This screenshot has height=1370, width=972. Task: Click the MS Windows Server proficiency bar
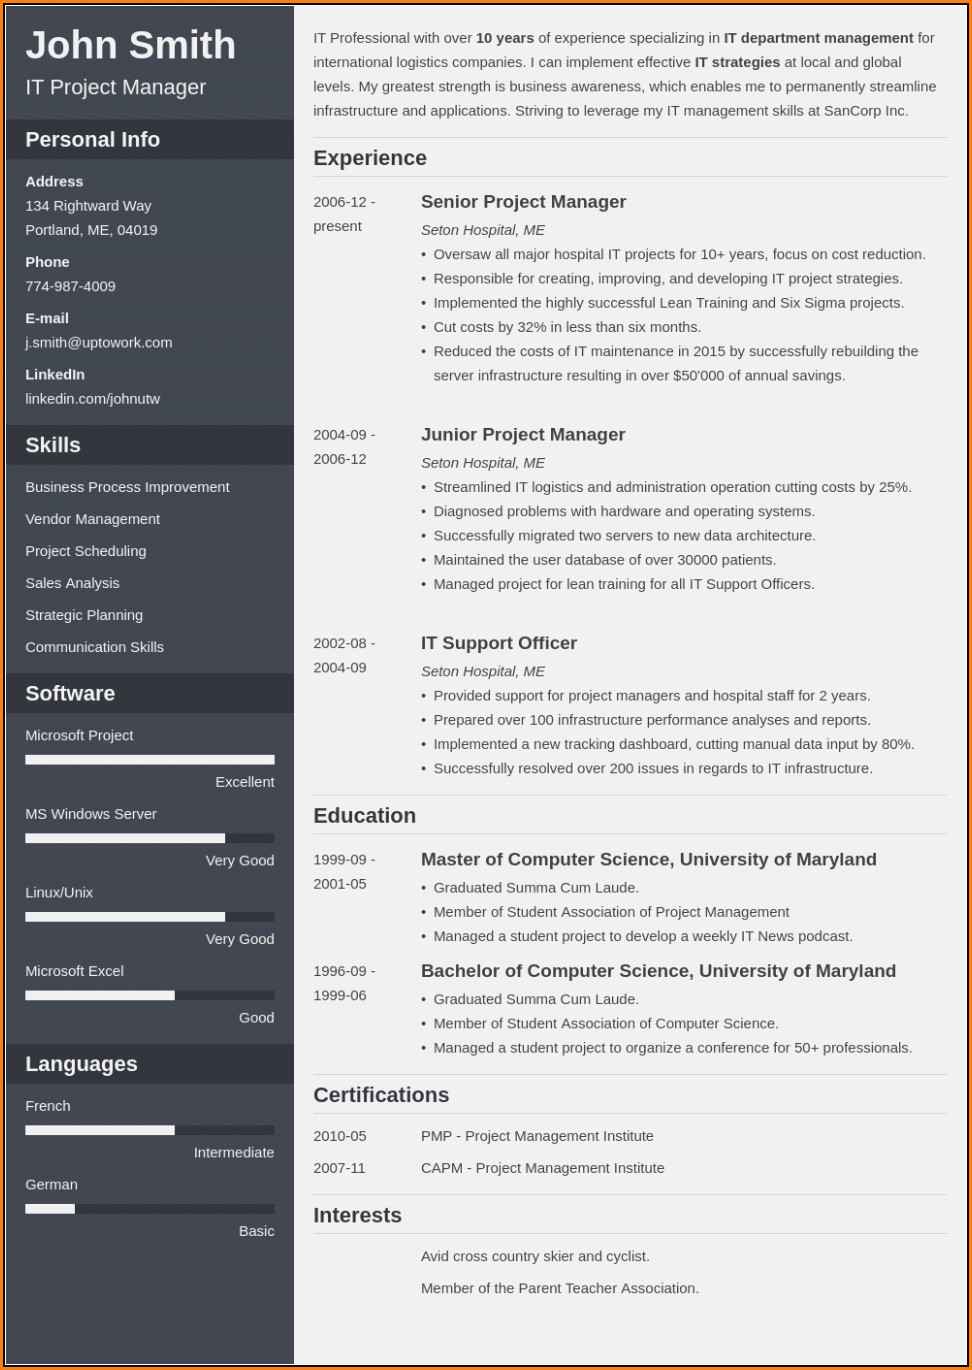tap(150, 838)
